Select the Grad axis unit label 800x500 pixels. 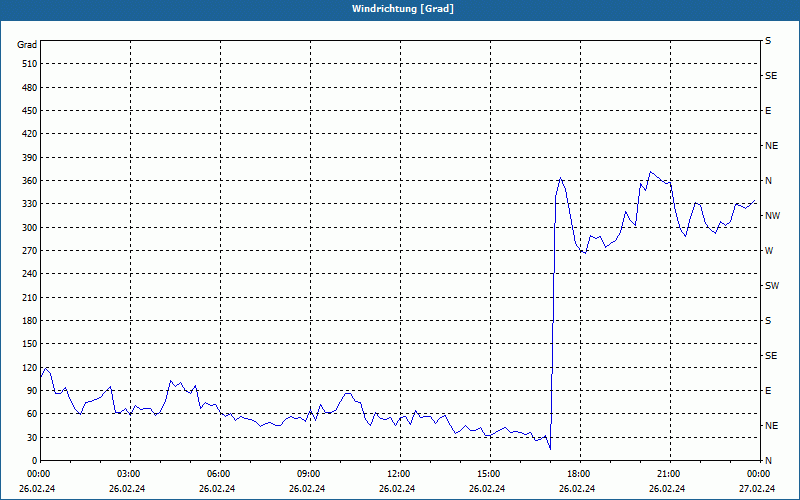point(27,45)
